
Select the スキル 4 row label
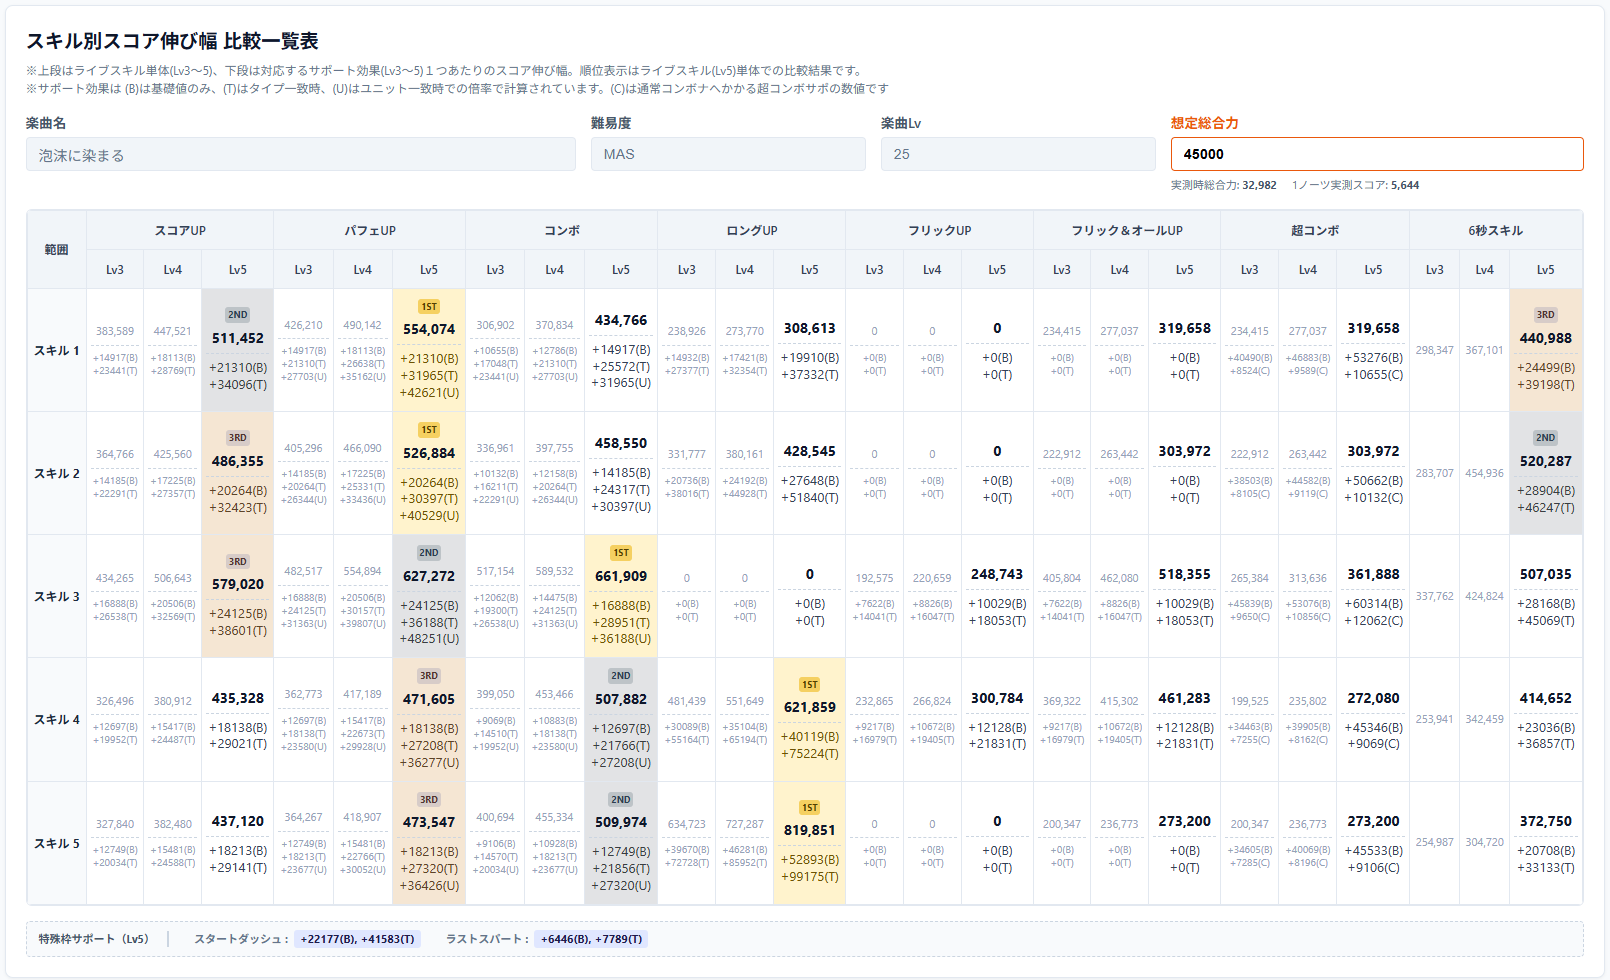coord(57,719)
